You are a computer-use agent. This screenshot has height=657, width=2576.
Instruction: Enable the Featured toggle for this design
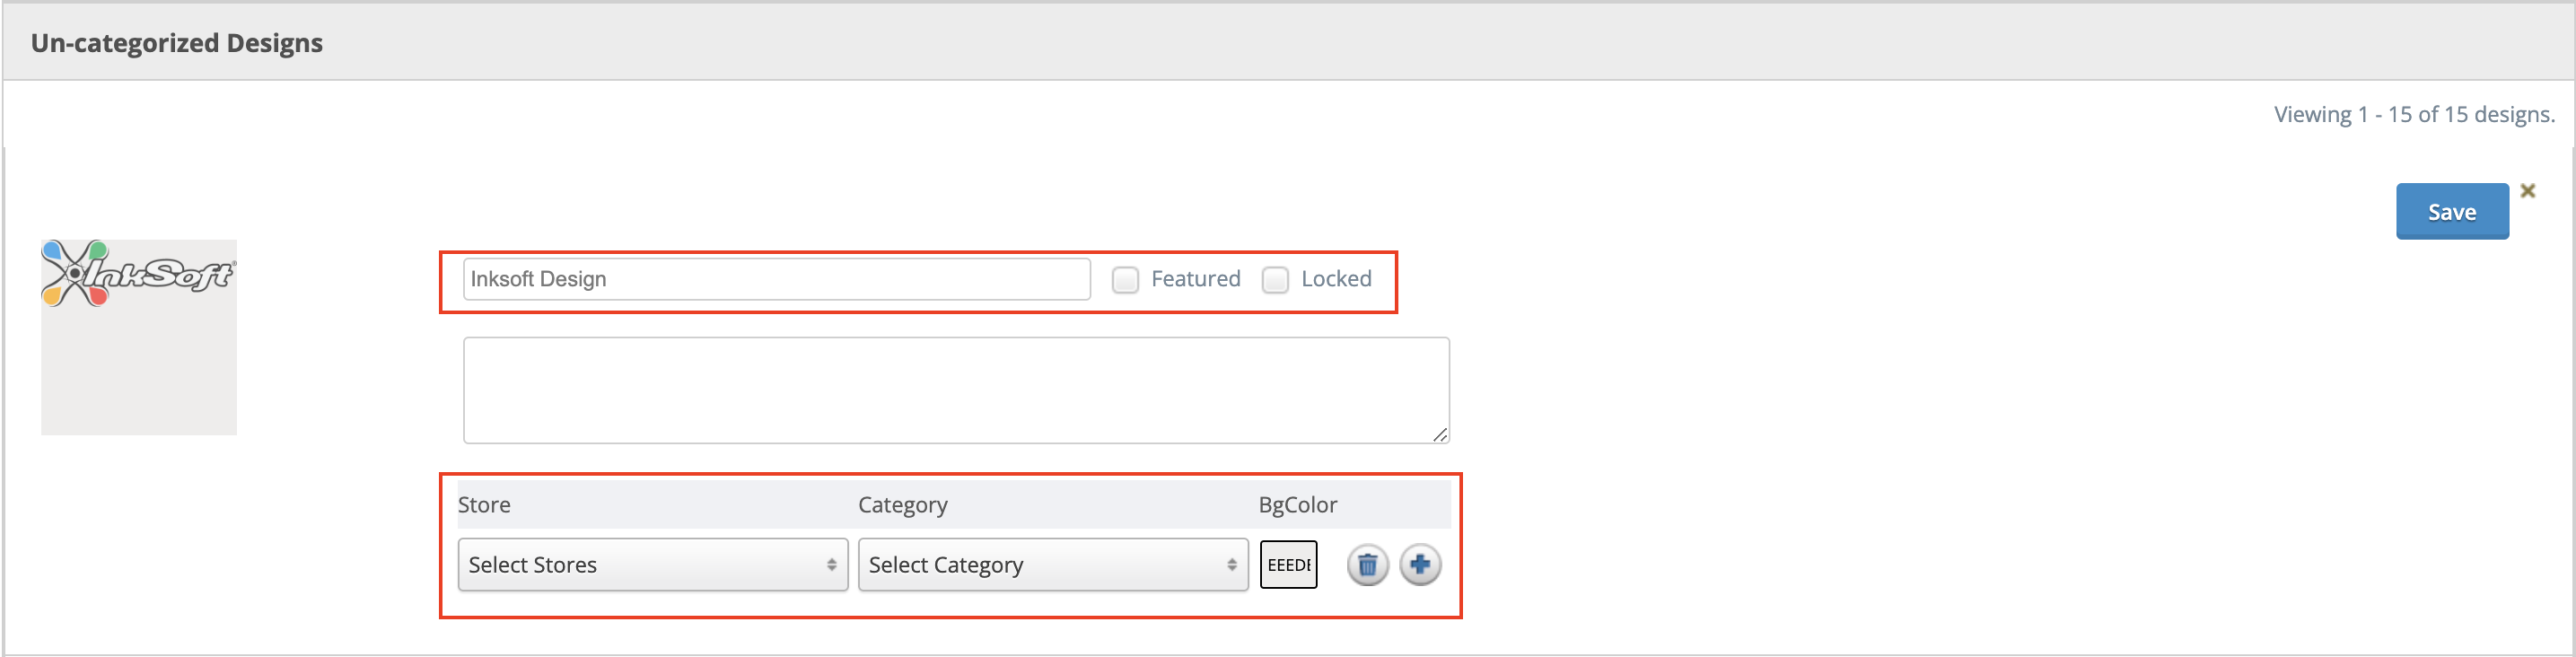pyautogui.click(x=1125, y=280)
